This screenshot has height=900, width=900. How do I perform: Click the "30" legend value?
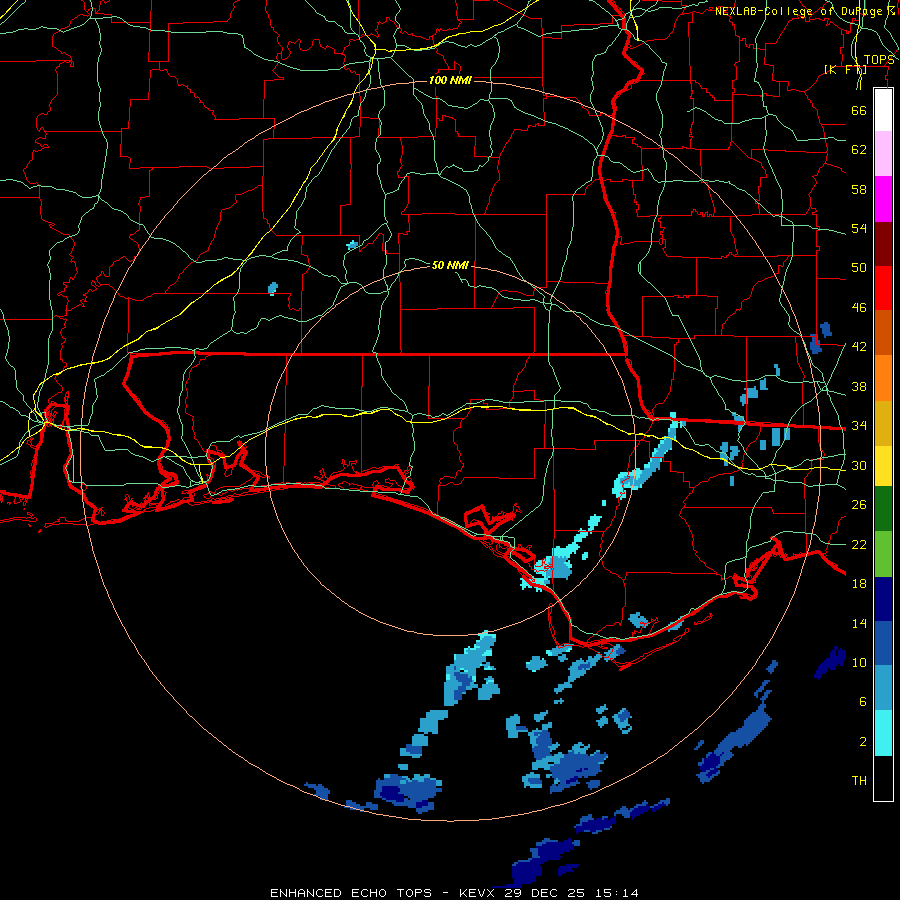(x=859, y=465)
